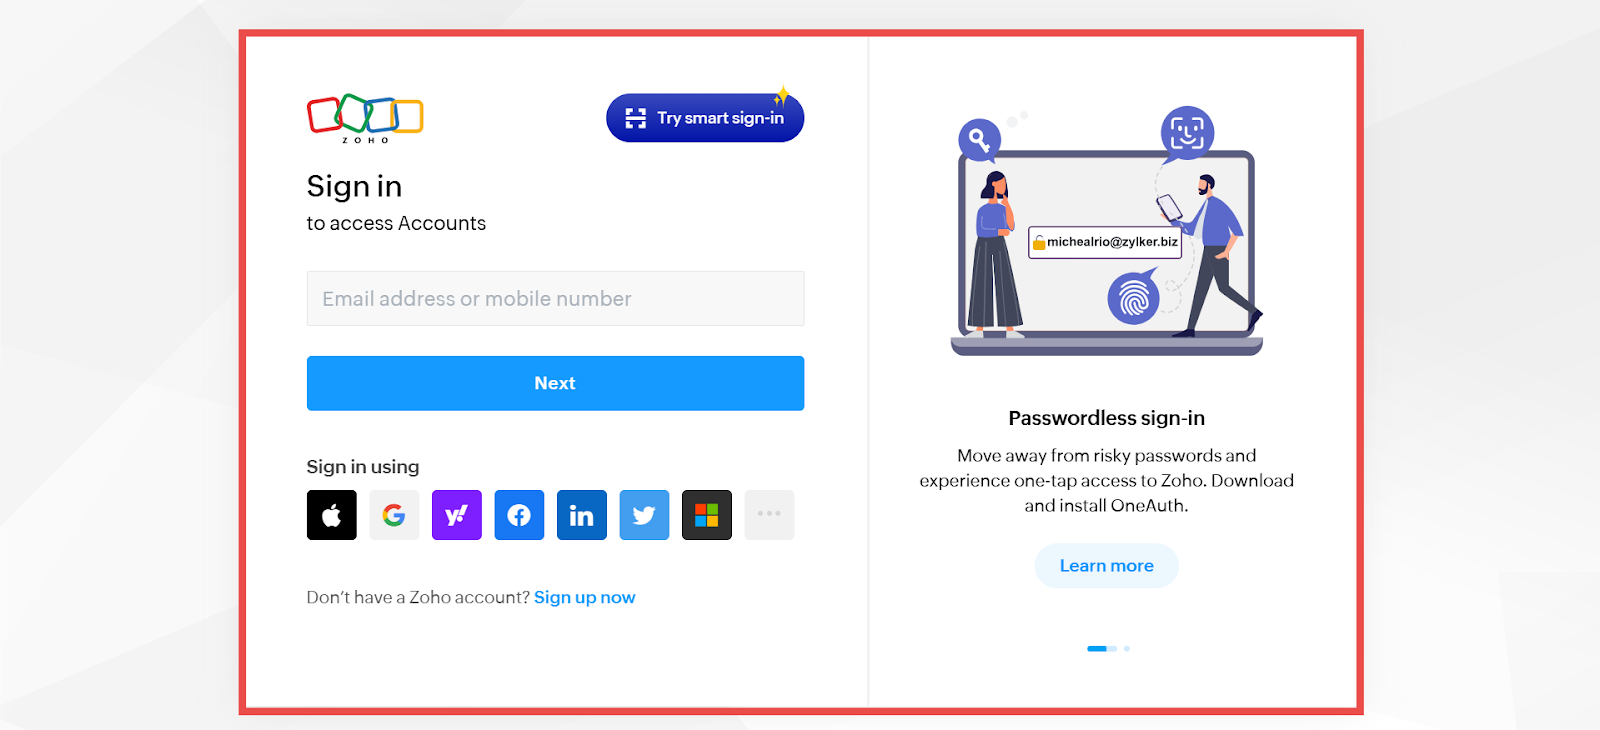The width and height of the screenshot is (1600, 730).
Task: Click the Facebook sign-in icon
Action: (519, 515)
